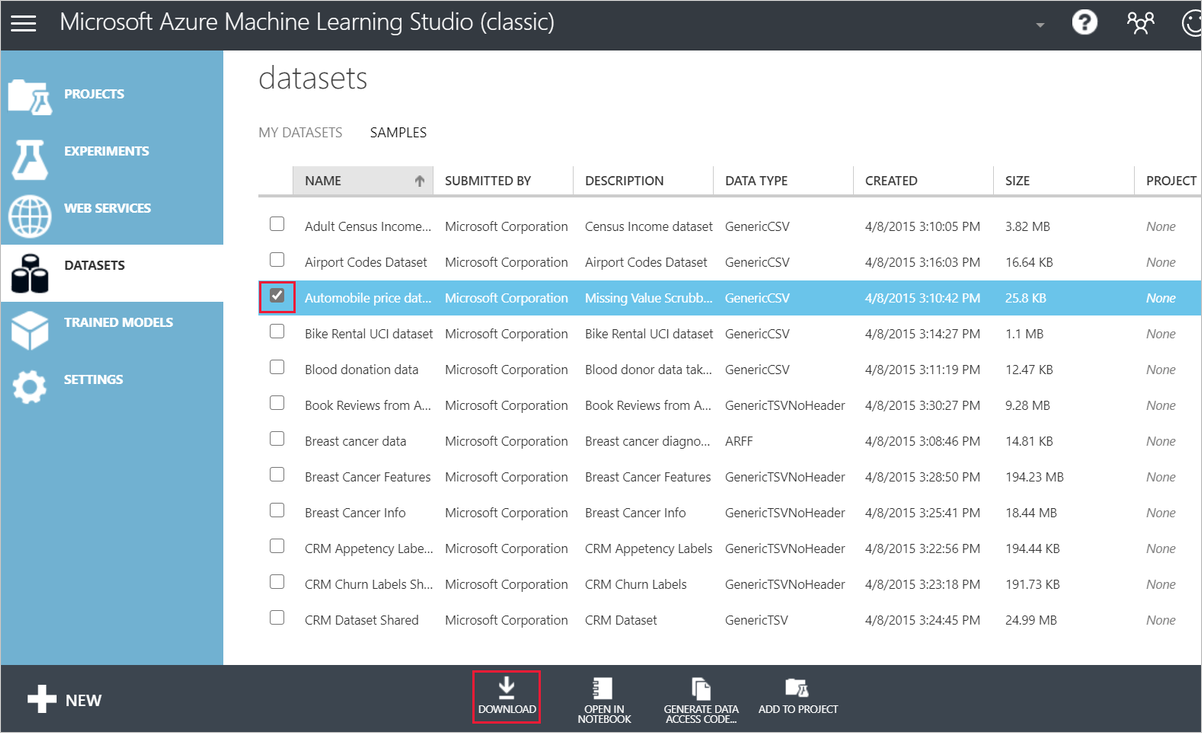Select CRM Churn Labels Shared row name

click(x=368, y=584)
